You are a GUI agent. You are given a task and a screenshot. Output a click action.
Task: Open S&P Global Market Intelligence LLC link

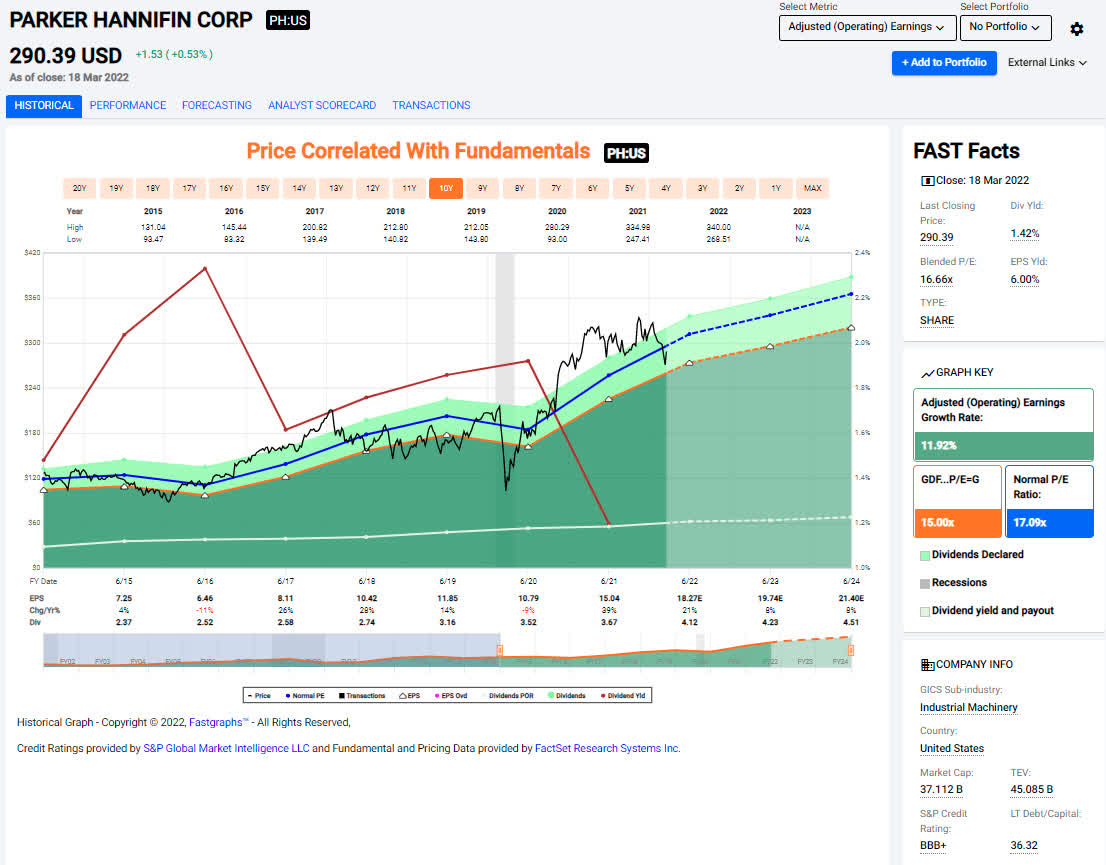coord(226,749)
